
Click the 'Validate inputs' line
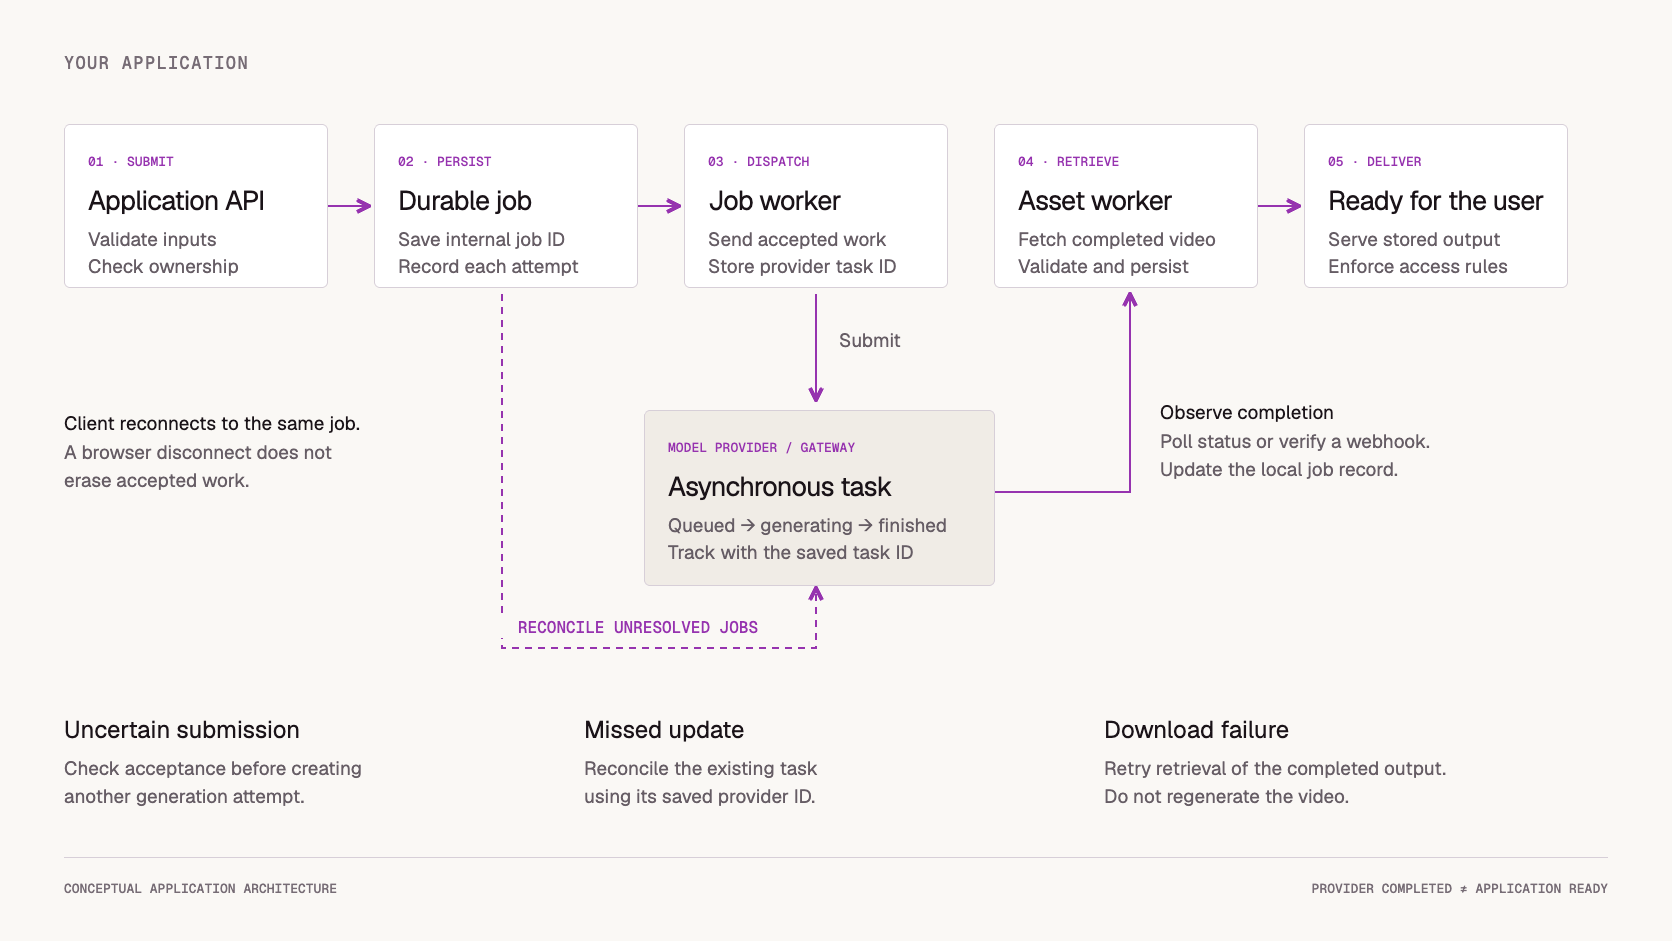tap(152, 239)
